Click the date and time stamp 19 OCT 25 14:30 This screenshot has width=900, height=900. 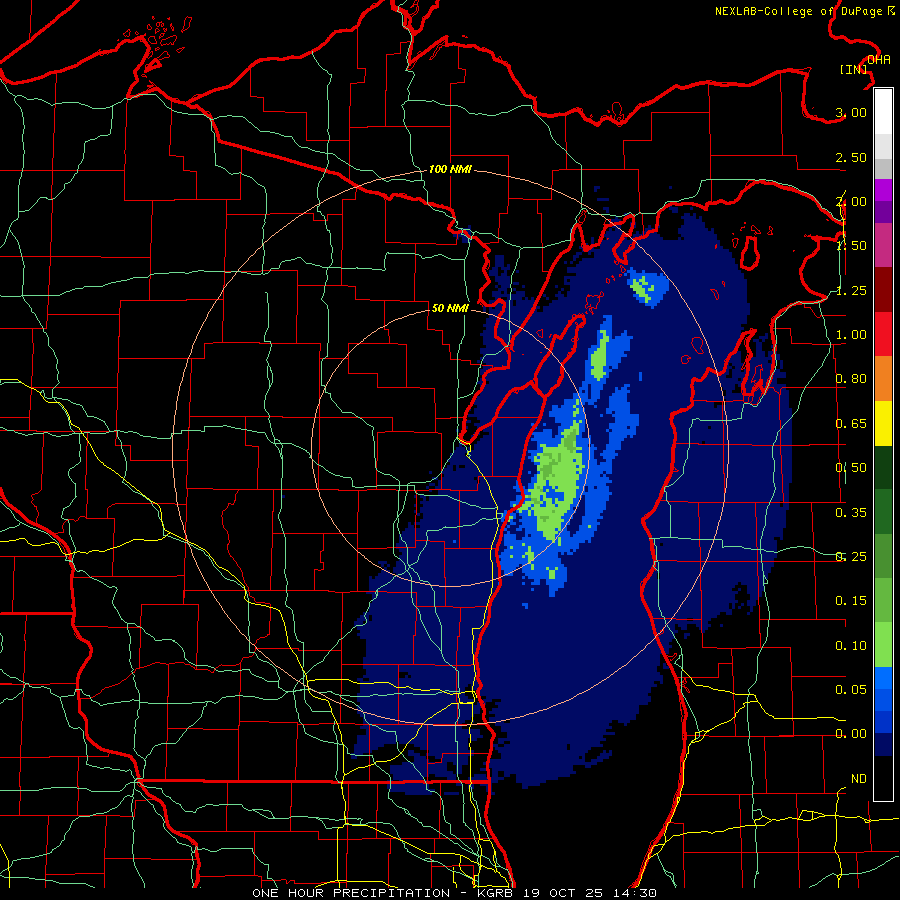click(x=590, y=893)
